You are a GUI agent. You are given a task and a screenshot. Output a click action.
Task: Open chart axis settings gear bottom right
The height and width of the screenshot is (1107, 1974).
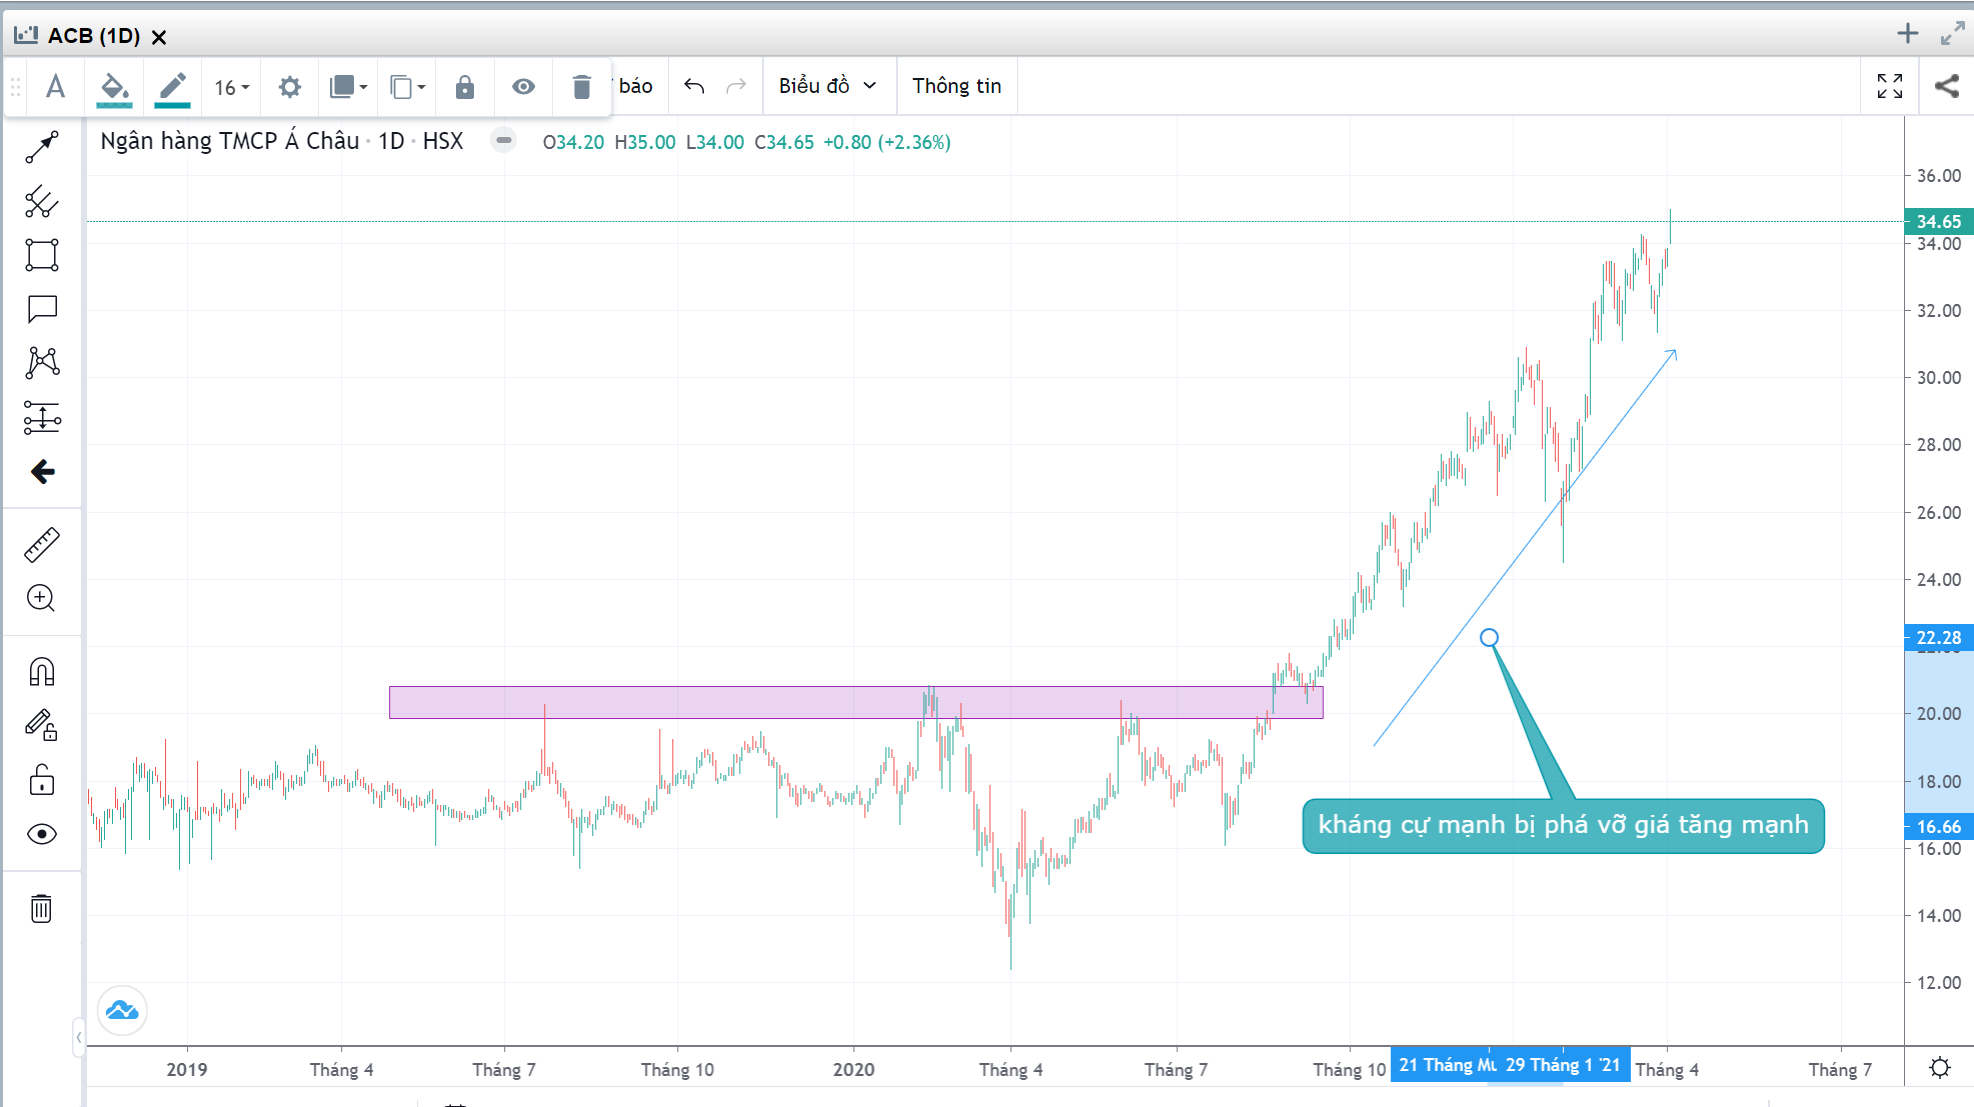[1940, 1068]
